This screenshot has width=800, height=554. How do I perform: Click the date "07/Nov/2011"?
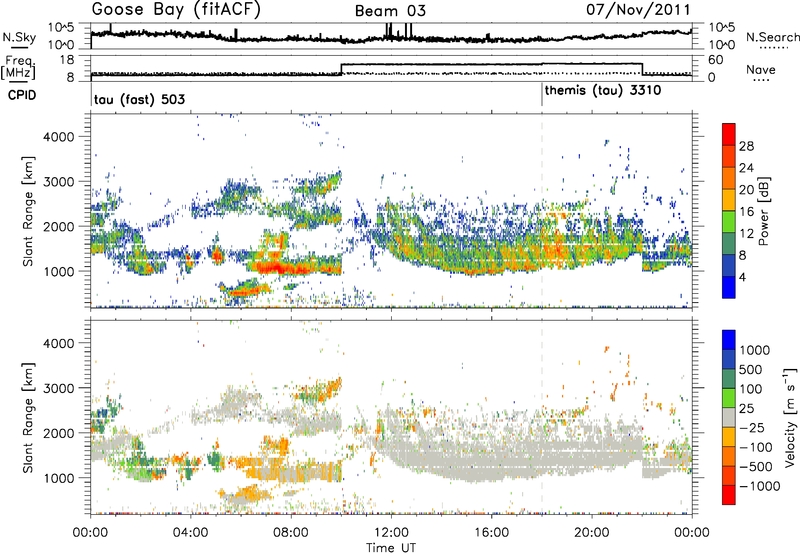point(638,10)
